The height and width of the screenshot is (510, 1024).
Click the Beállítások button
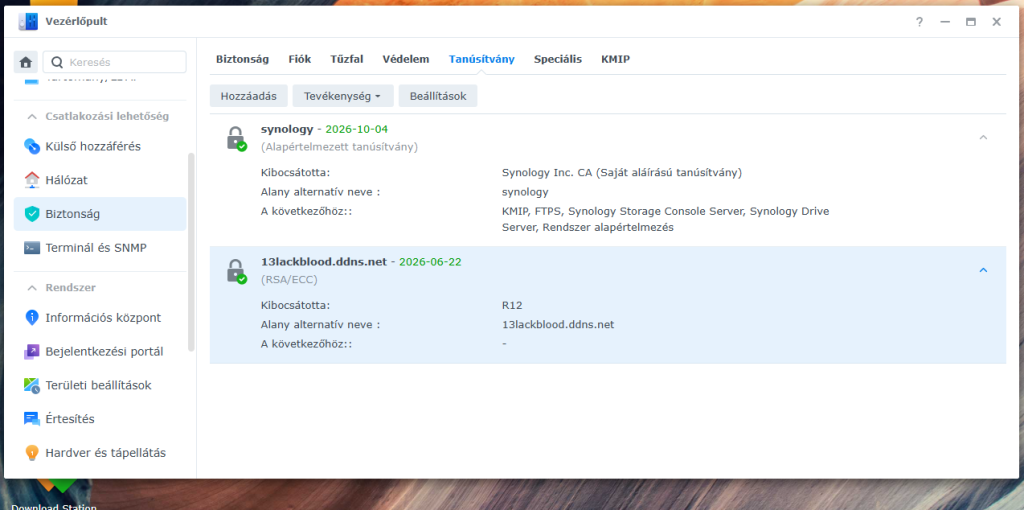pyautogui.click(x=438, y=96)
